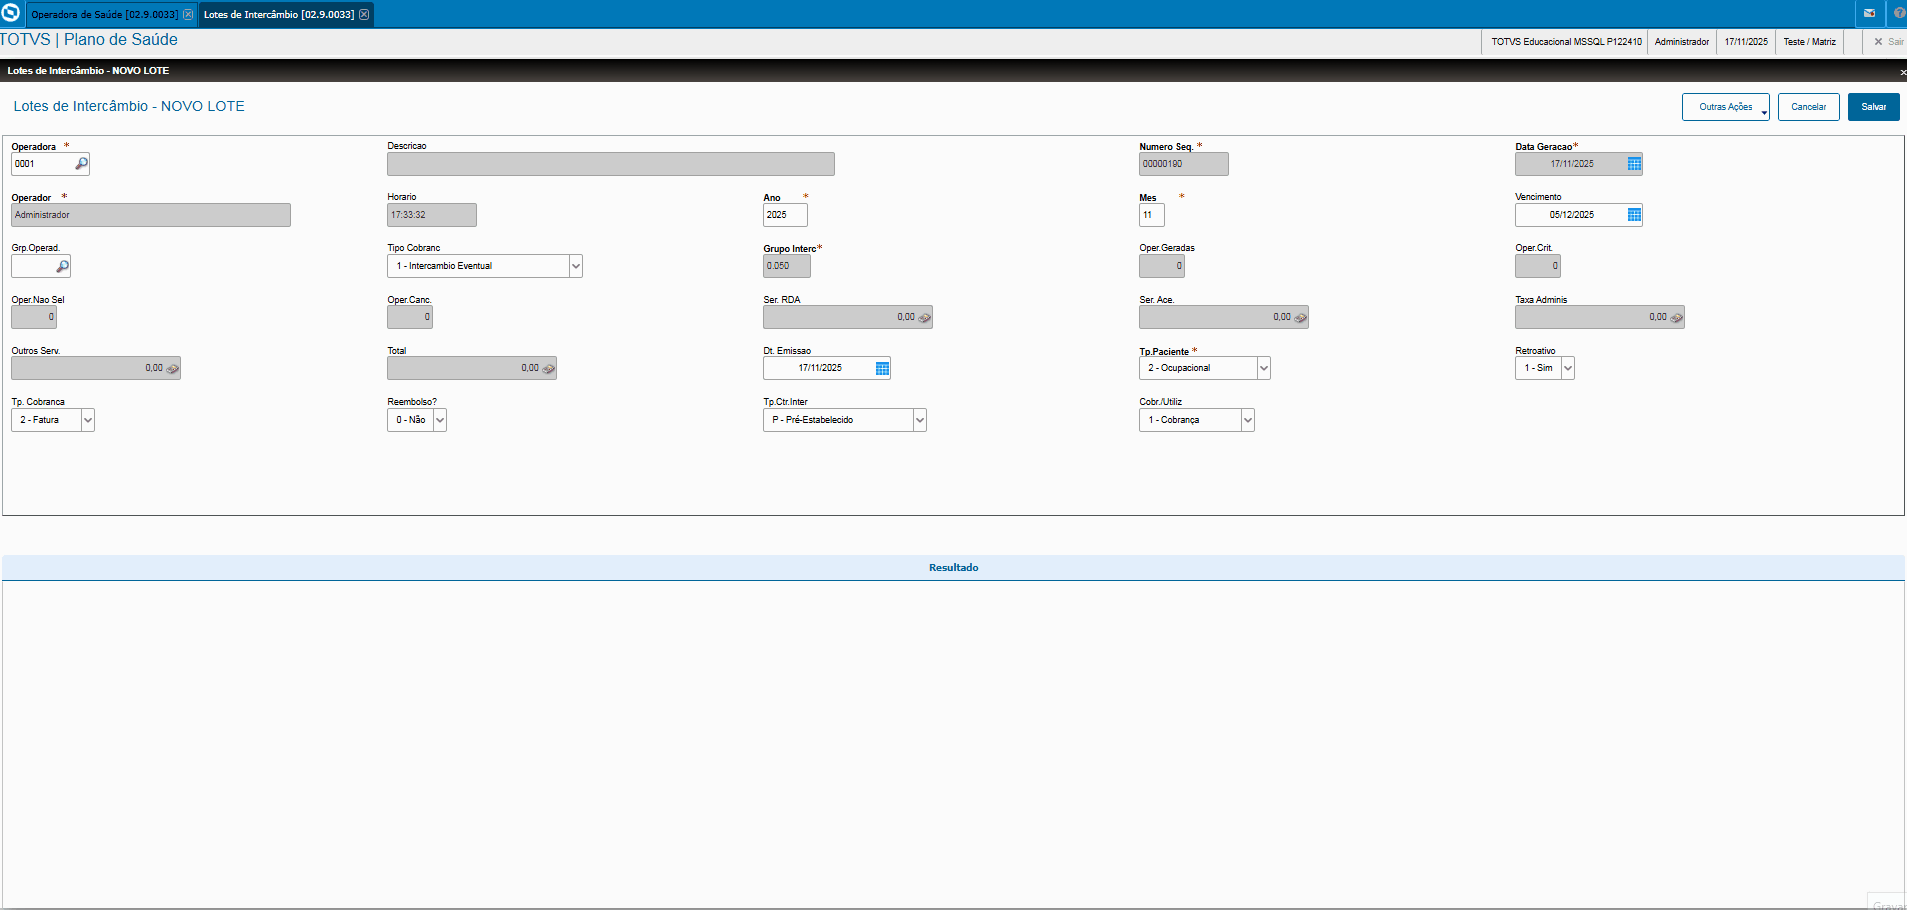Open Grp.Operad. lookup magnifier
Image resolution: width=1907 pixels, height=910 pixels.
tap(62, 266)
